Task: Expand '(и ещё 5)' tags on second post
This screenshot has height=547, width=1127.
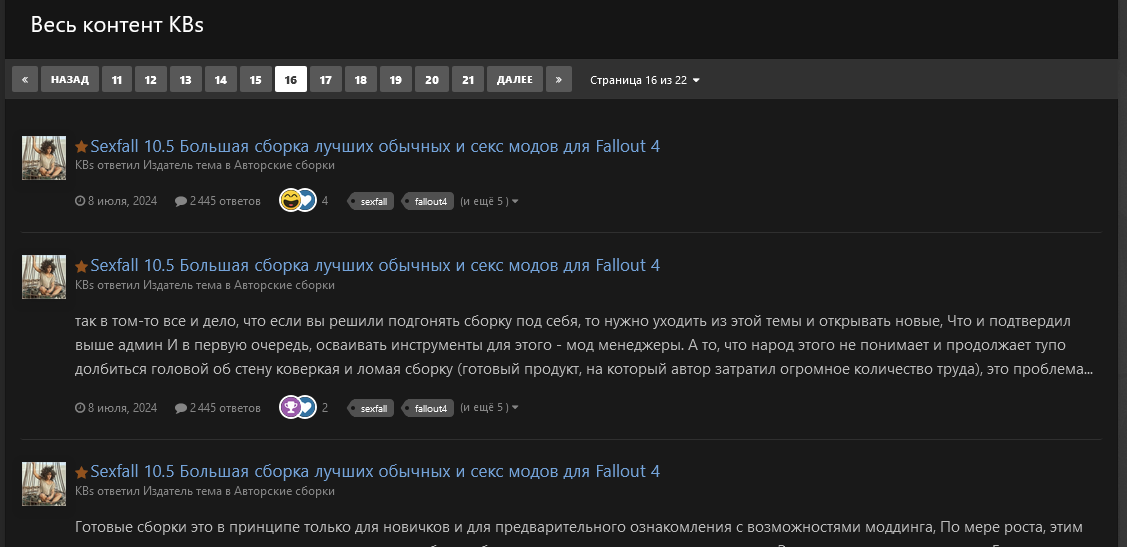Action: click(x=488, y=408)
